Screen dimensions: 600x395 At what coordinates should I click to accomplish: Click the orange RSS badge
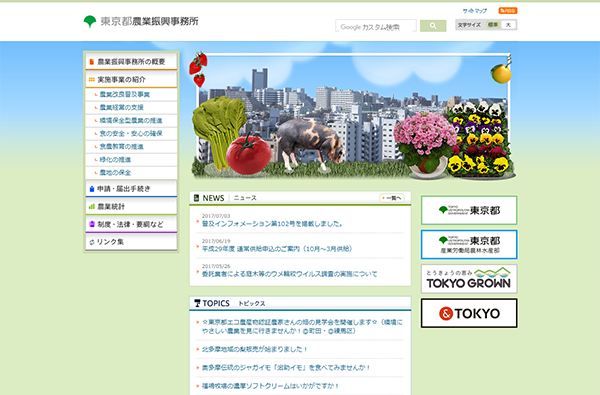click(x=508, y=11)
